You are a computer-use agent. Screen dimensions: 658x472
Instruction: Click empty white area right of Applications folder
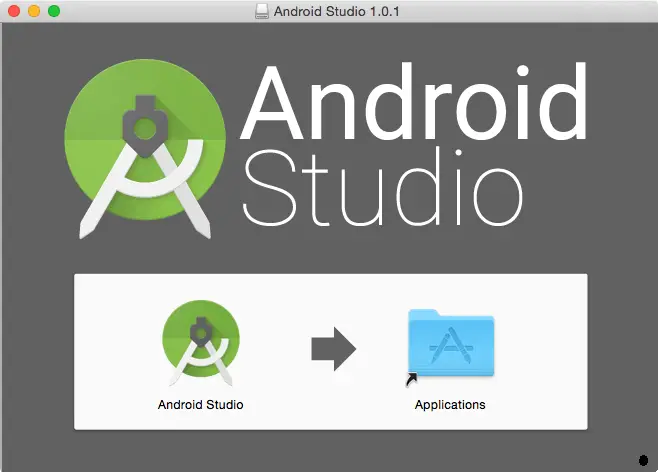click(545, 350)
